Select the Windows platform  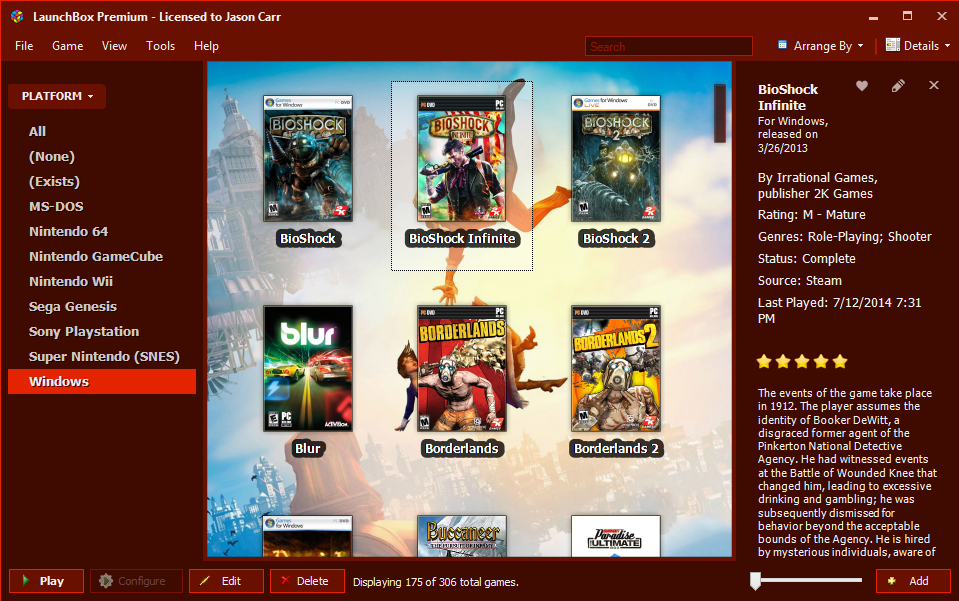point(102,382)
